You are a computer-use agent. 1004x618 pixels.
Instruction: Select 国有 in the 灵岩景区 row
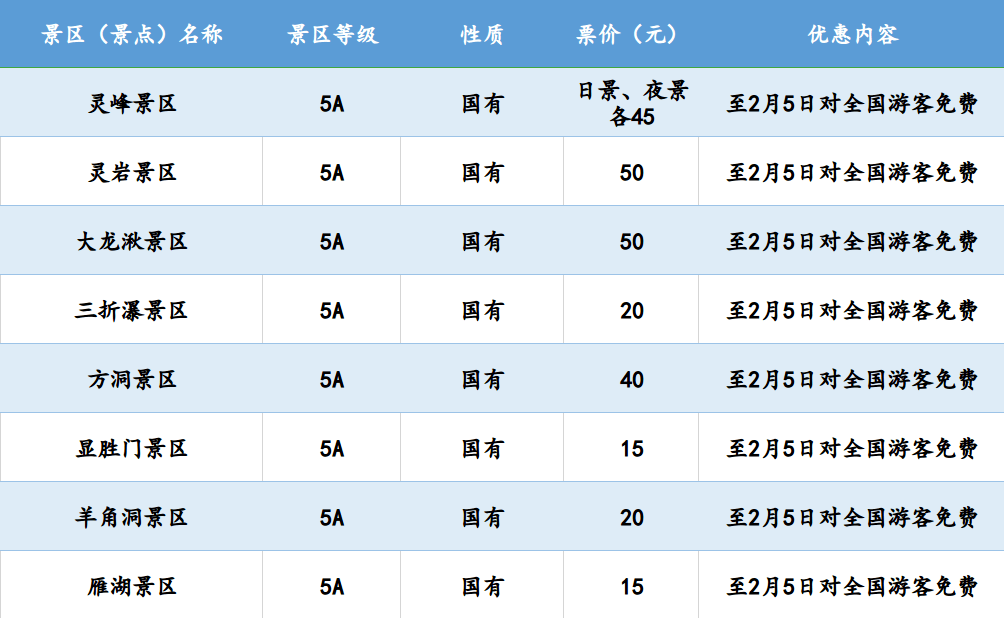point(482,172)
